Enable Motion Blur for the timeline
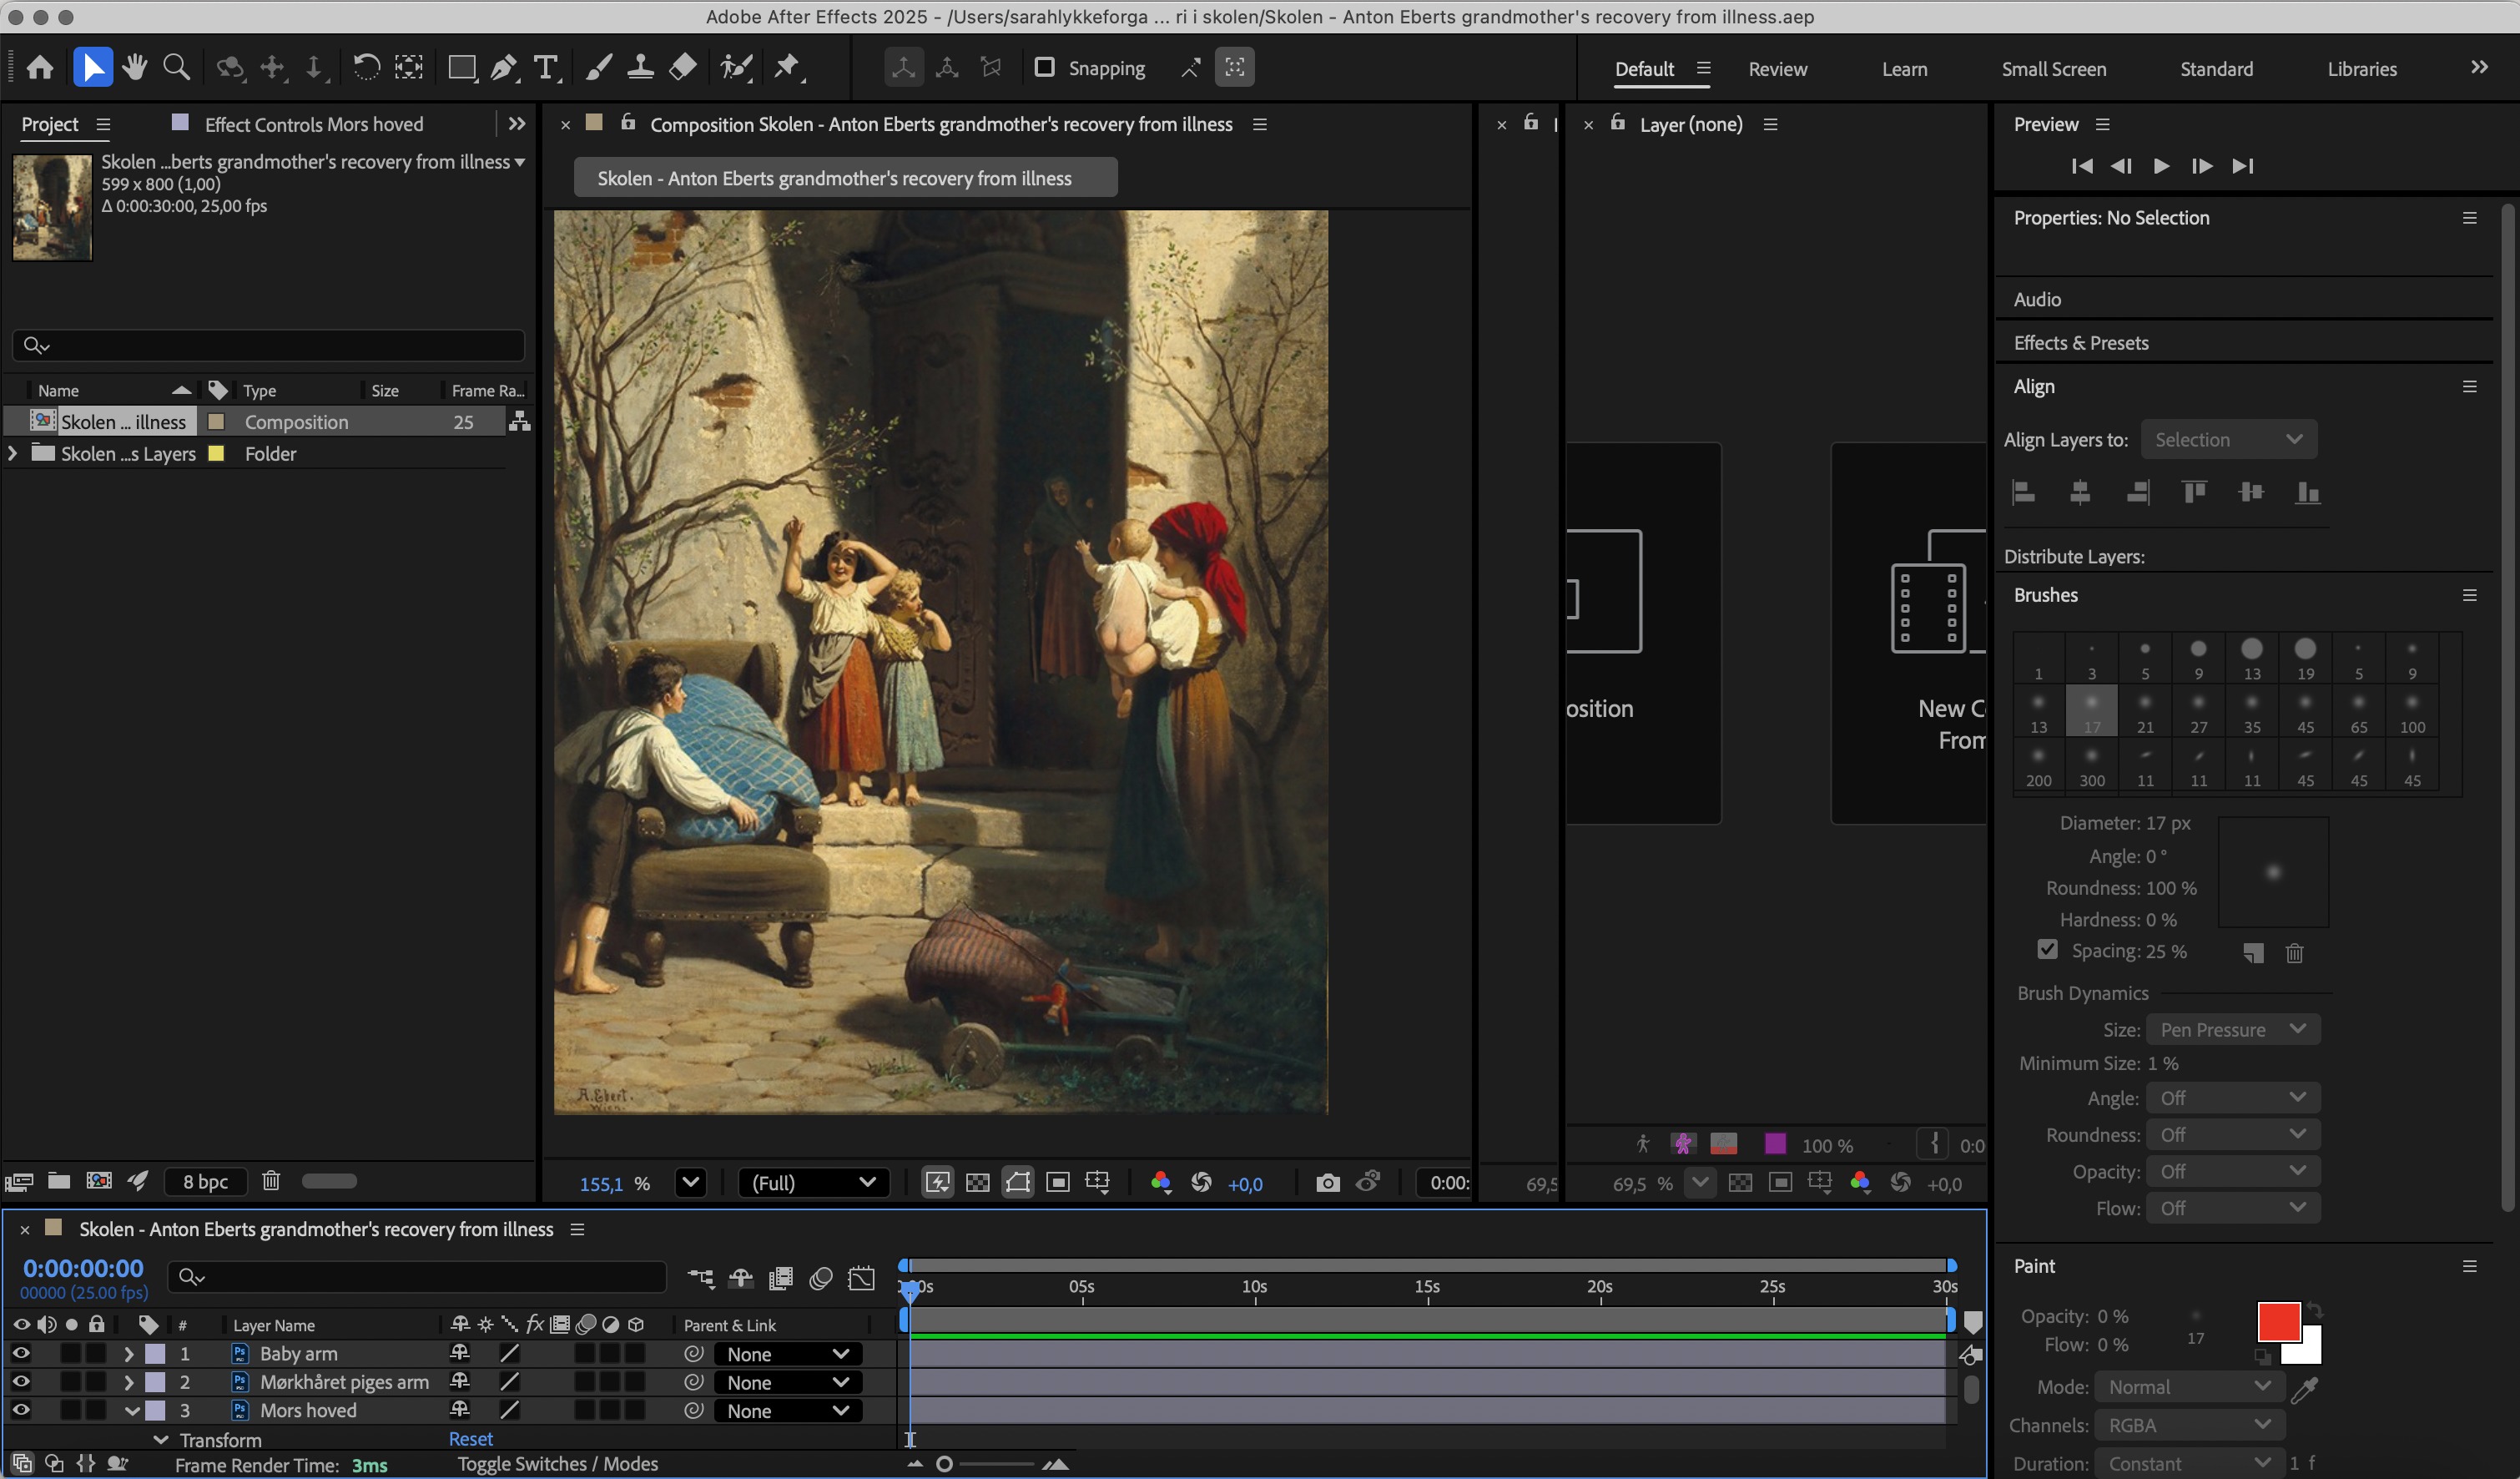This screenshot has height=1479, width=2520. [821, 1278]
